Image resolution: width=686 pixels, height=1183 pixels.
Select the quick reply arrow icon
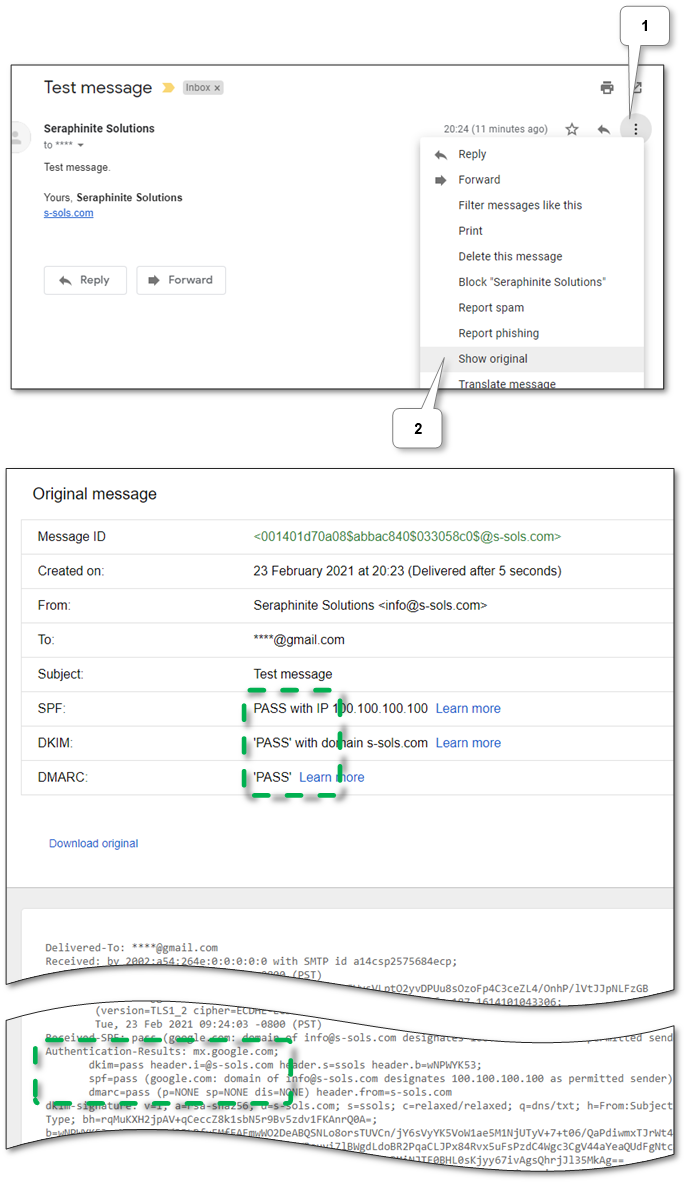pos(602,128)
